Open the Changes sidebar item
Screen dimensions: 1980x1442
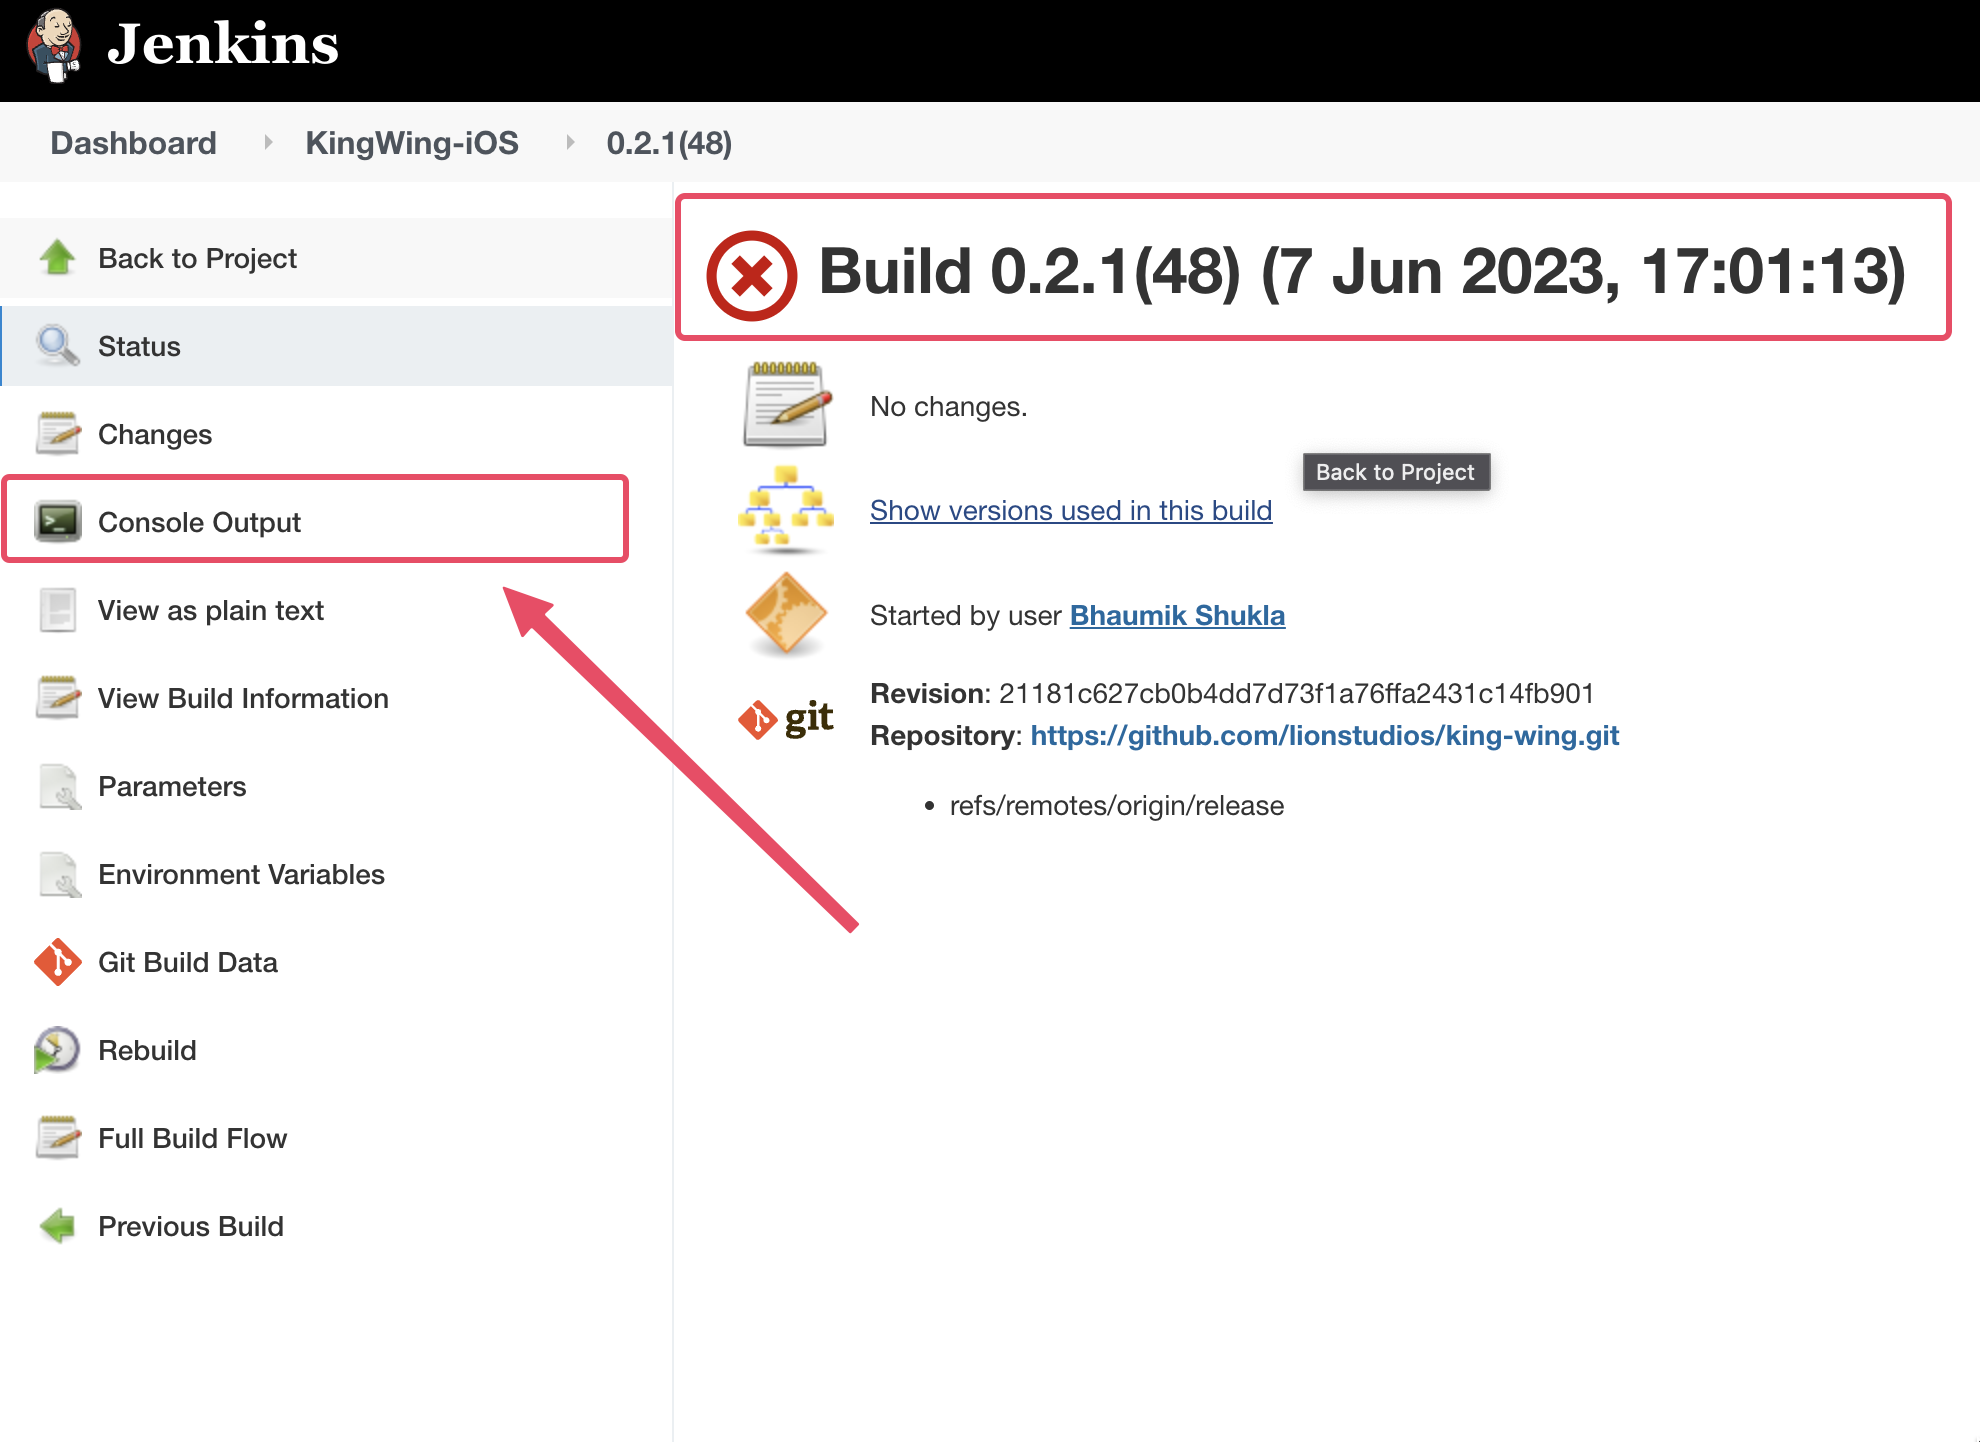click(x=155, y=434)
